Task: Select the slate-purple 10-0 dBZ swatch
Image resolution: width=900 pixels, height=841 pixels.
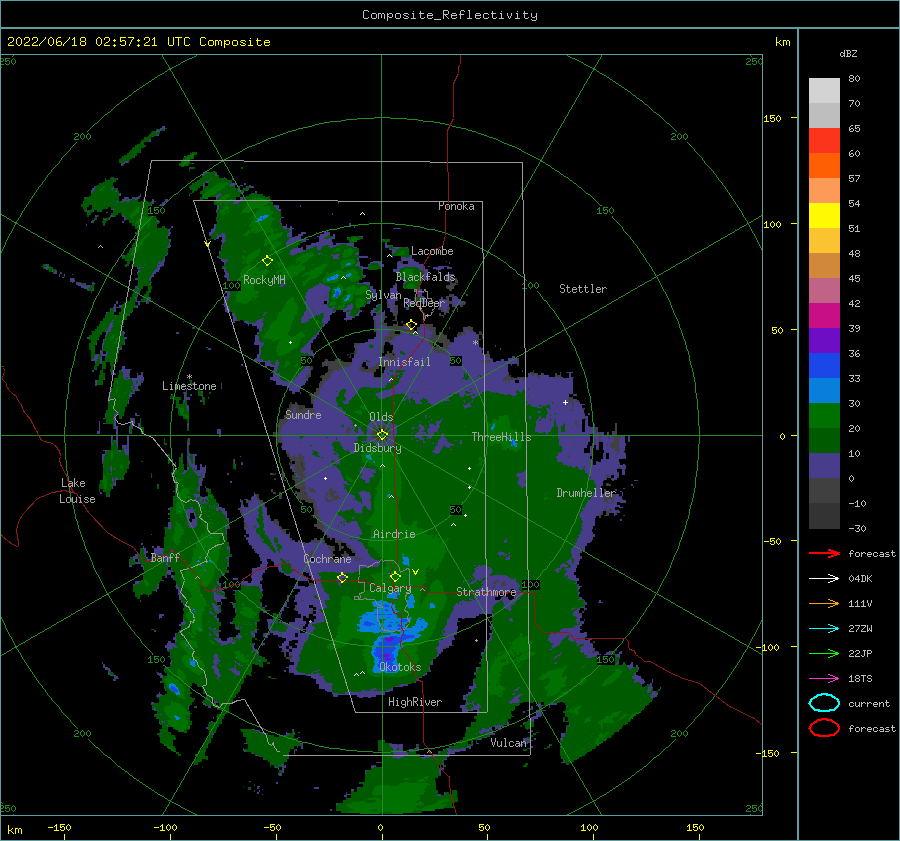Action: click(x=824, y=466)
